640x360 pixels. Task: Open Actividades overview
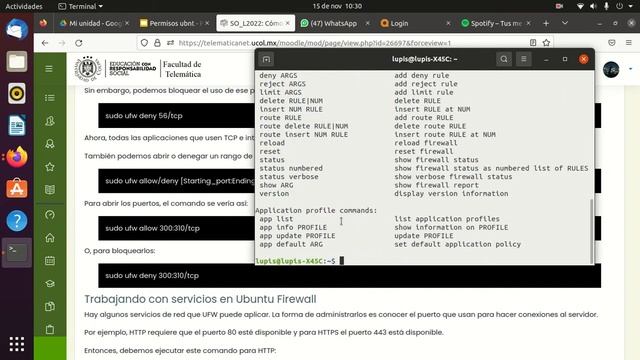pos(24,6)
